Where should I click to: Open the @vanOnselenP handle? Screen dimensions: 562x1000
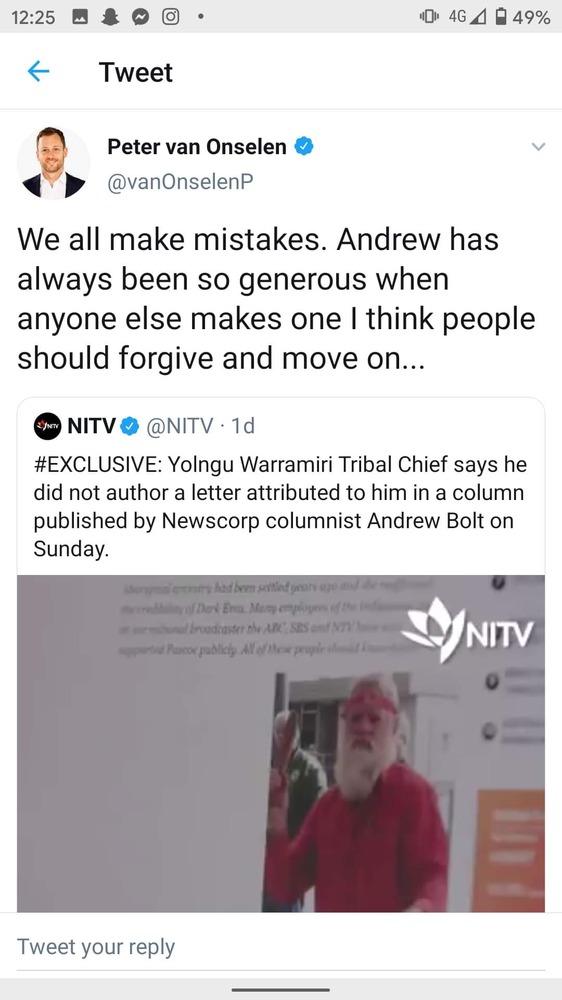pos(181,182)
